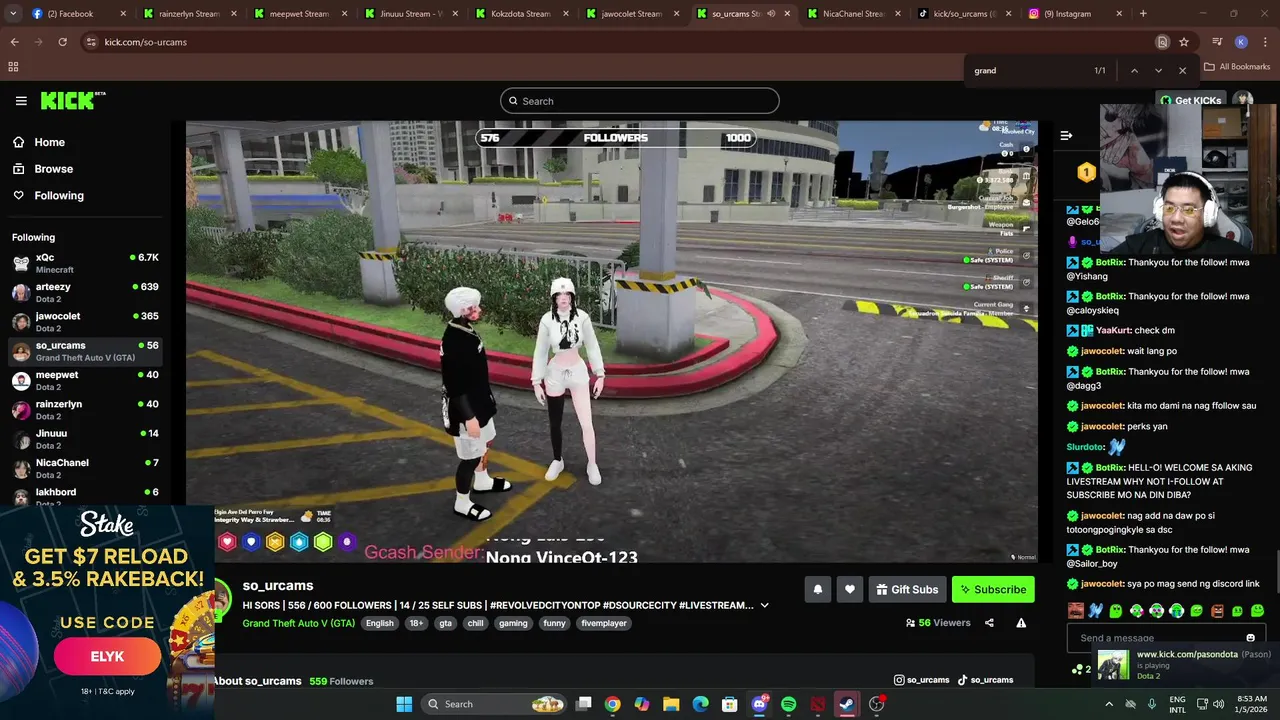Viewport: 1280px width, 720px height.
Task: Expand the stream title dropdown chevron
Action: (x=764, y=605)
